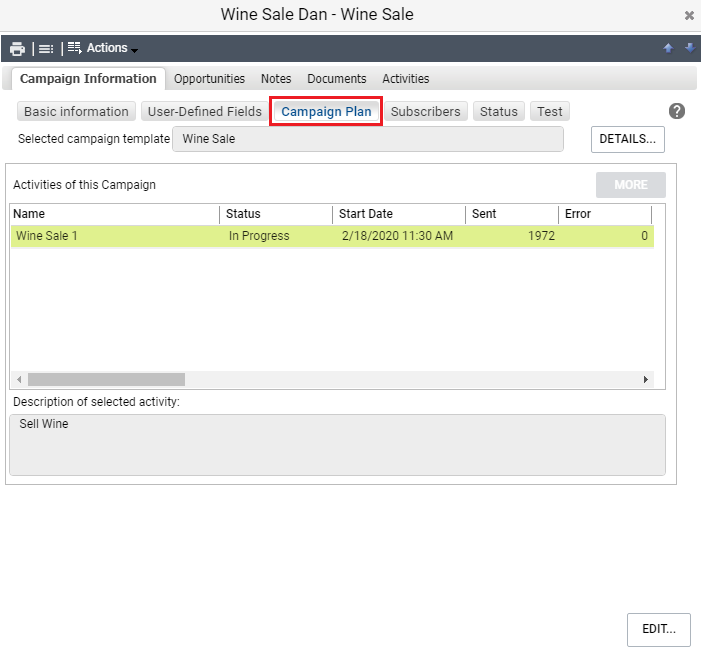
Task: Click the 2/18/2020 11:30 AM start date cell
Action: click(x=397, y=236)
